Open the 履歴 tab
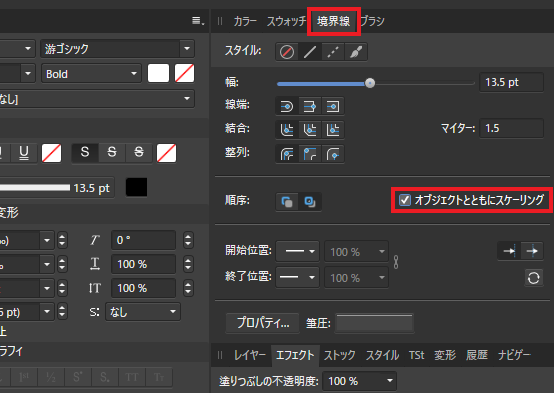Screen dimensions: 555x393 [x=477, y=355]
